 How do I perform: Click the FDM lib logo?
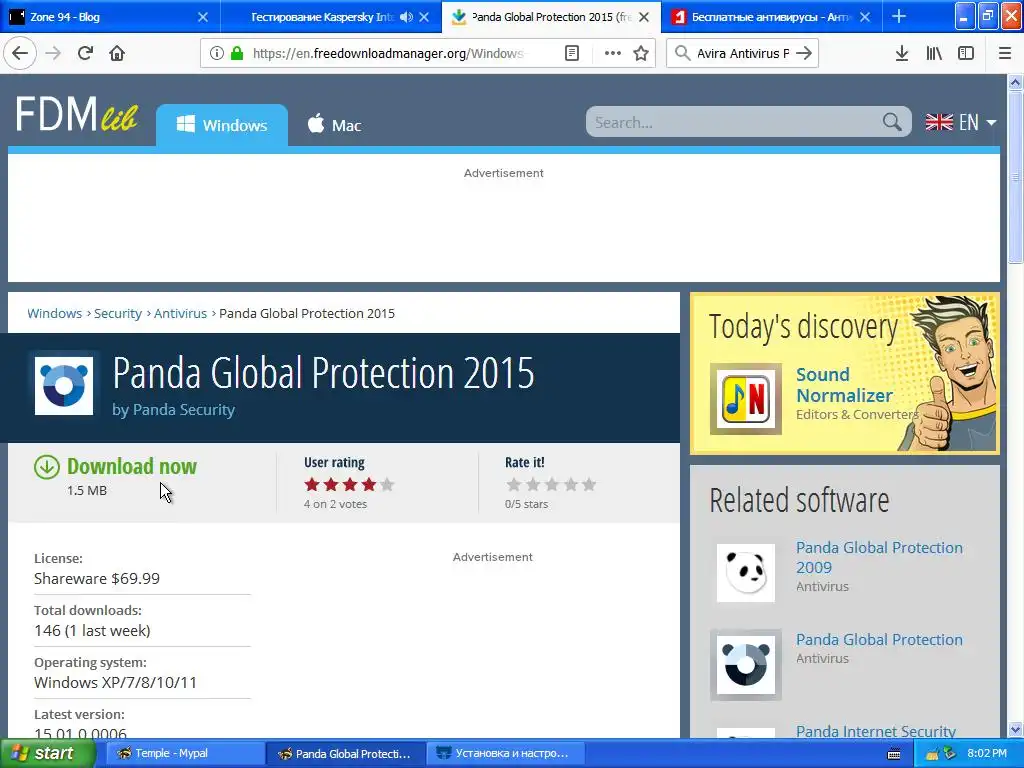(x=76, y=114)
